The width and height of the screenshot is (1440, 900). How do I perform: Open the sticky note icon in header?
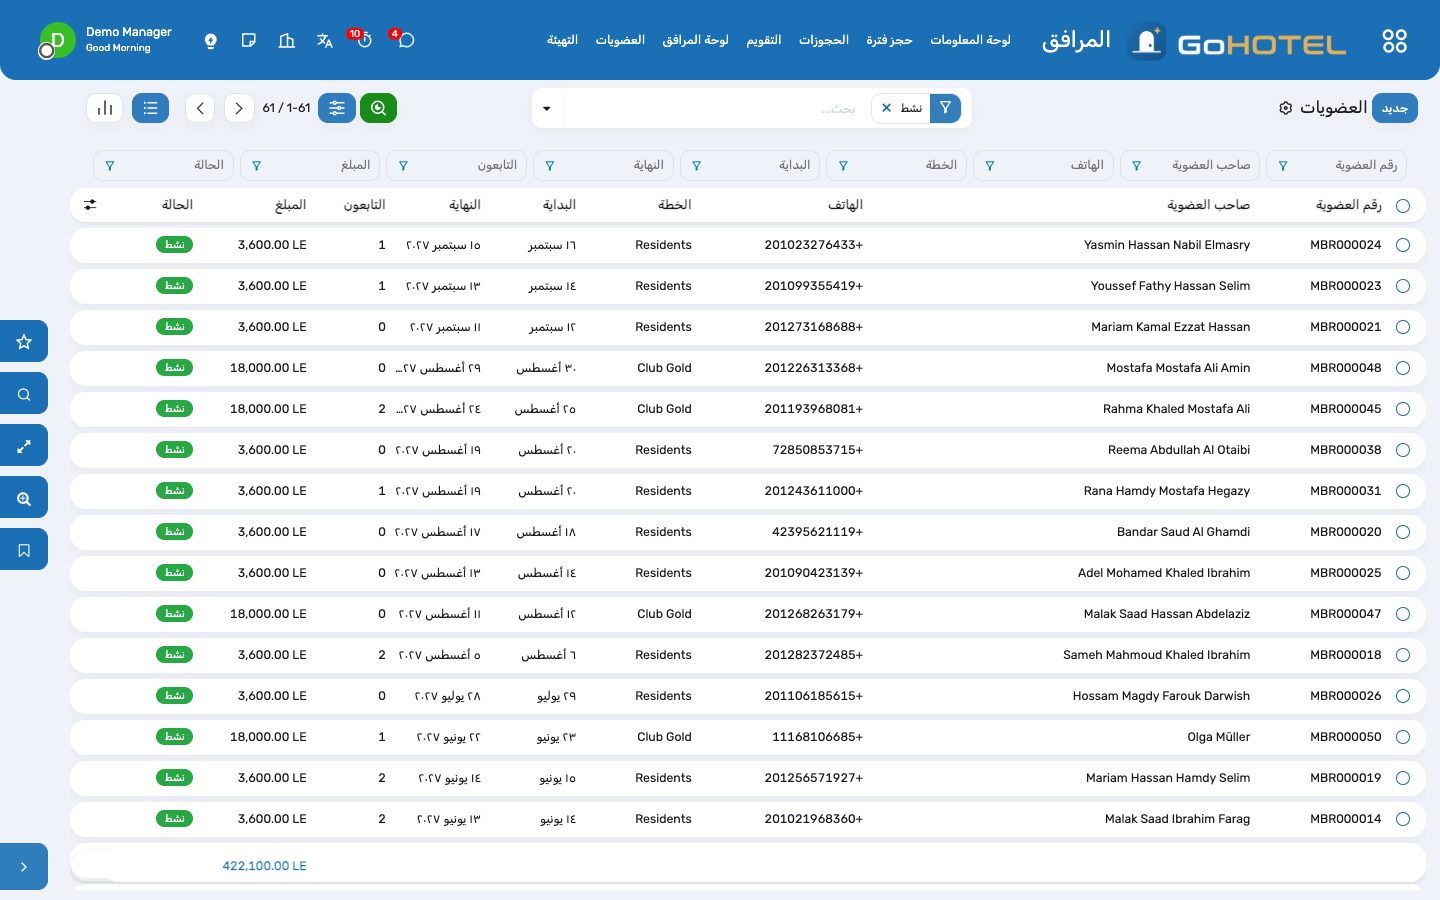[249, 40]
